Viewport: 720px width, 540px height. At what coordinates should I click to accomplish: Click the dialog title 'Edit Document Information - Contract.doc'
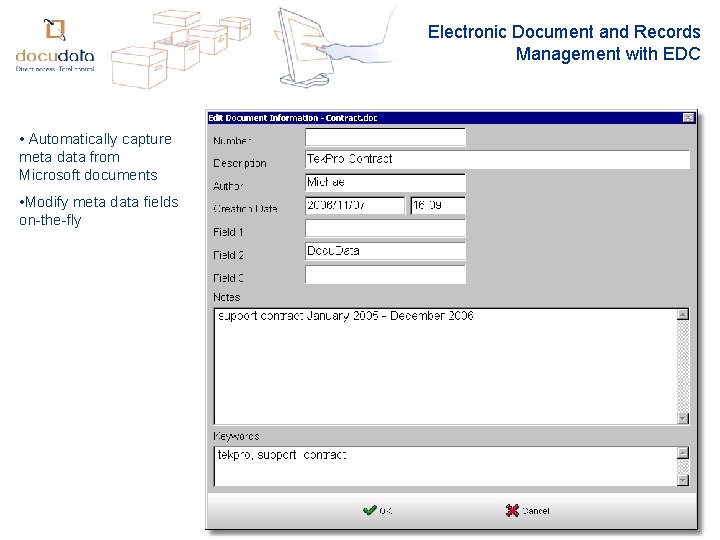point(293,118)
